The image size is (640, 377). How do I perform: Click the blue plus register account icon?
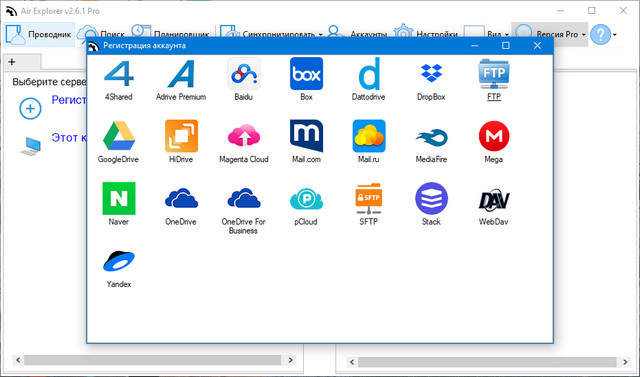click(30, 109)
